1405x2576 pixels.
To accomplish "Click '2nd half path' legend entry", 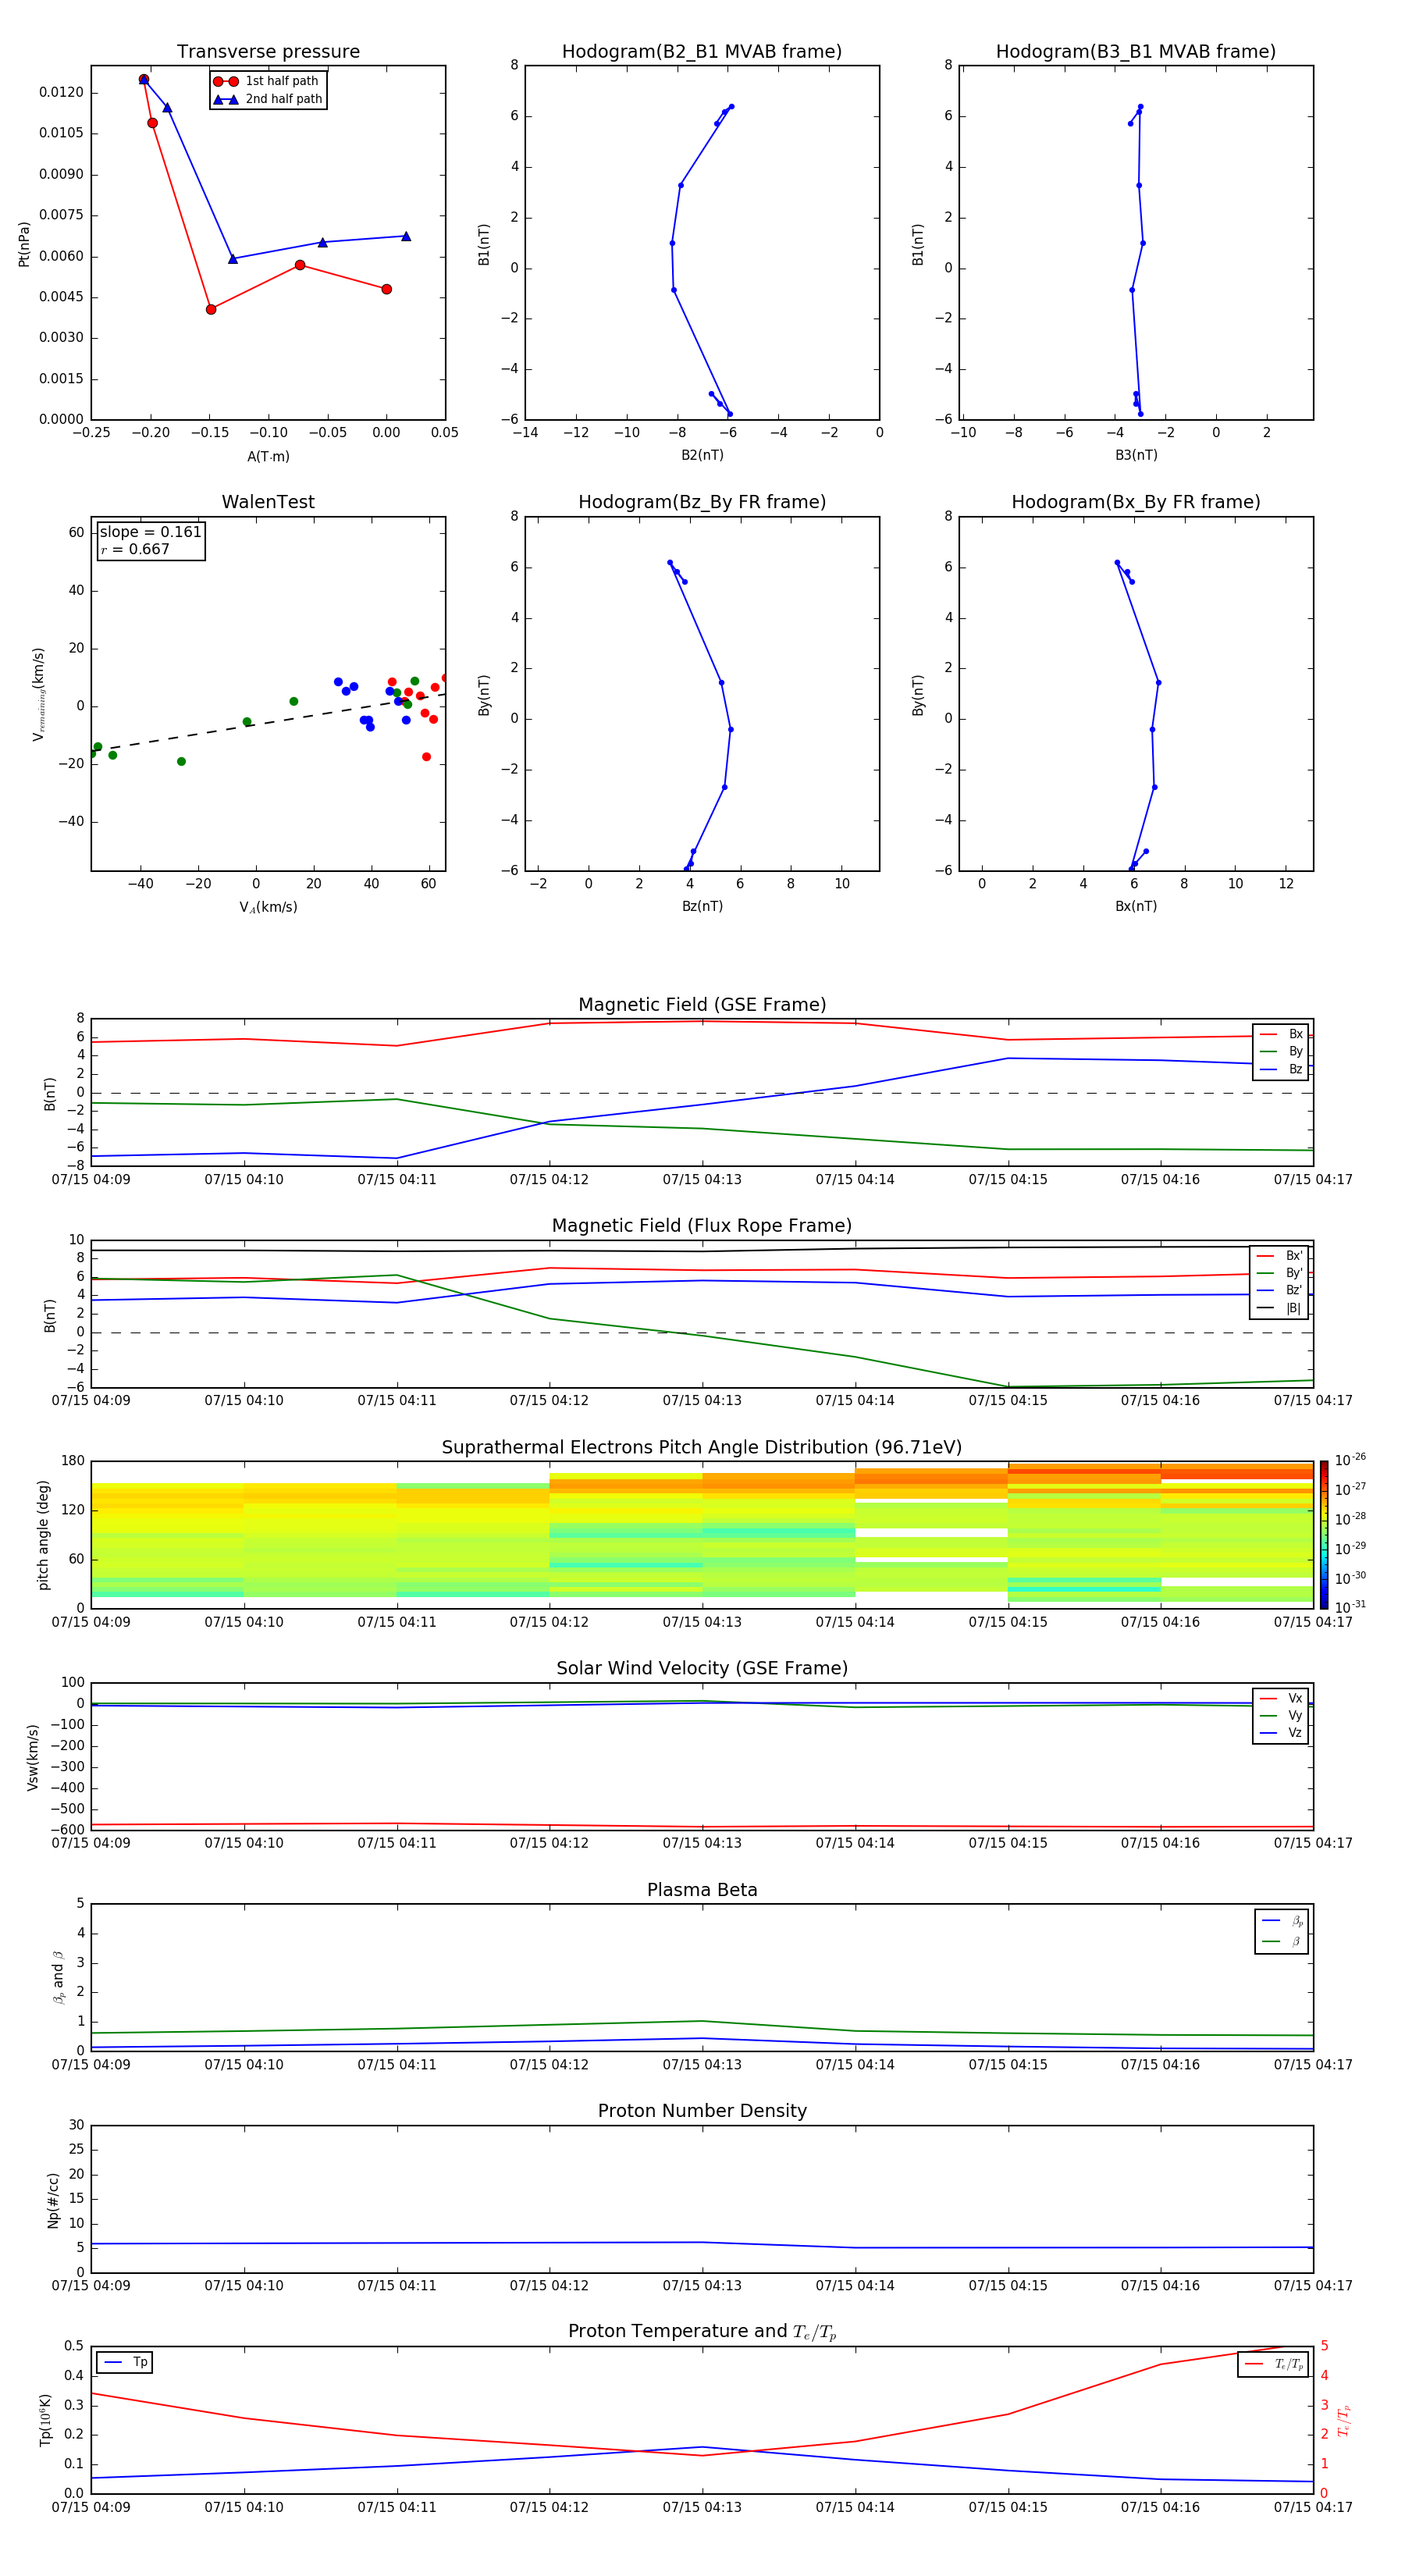I will pos(268,99).
